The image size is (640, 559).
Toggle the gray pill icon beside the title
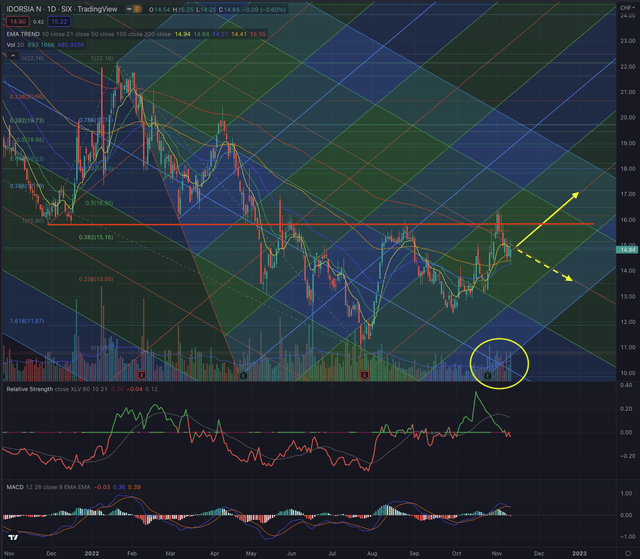point(129,9)
